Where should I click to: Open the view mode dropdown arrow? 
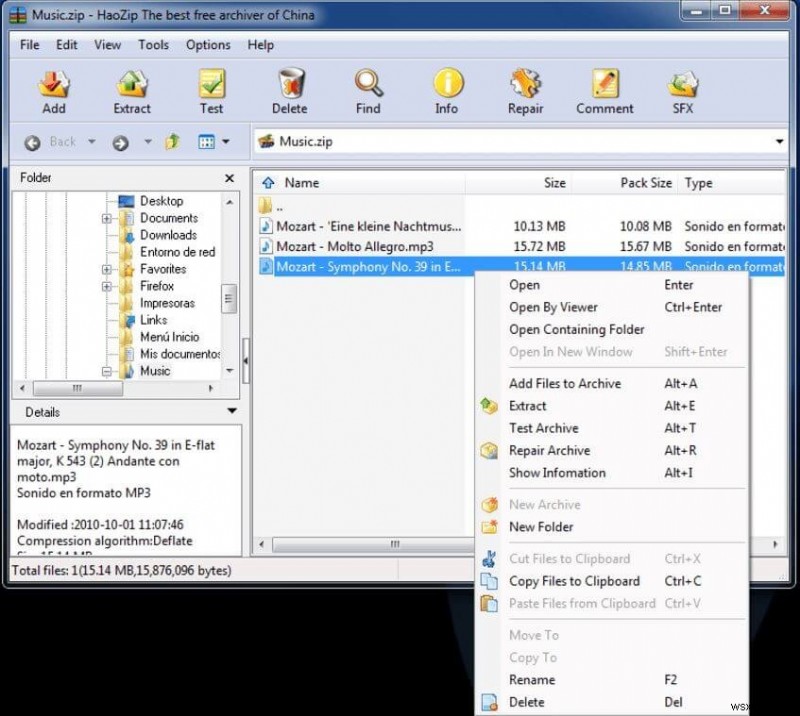click(226, 141)
